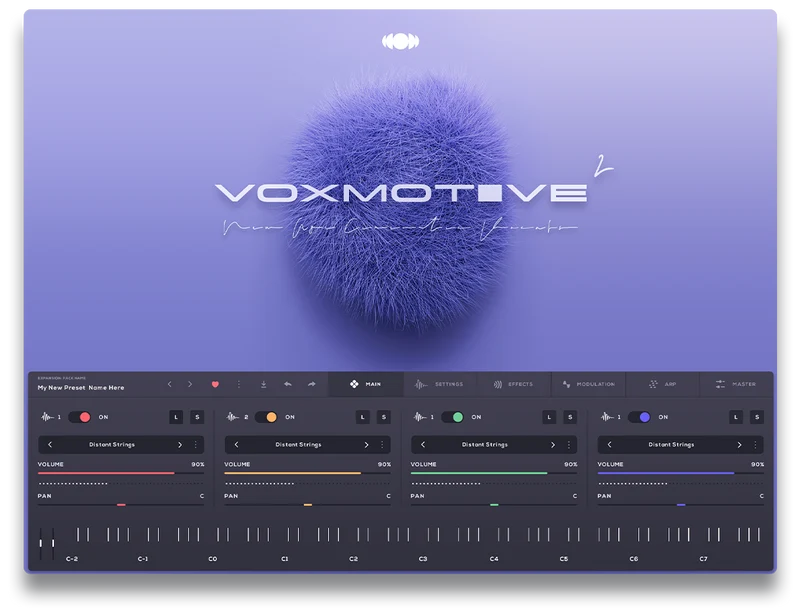Open three-dot menu in green layer's sound selector
The height and width of the screenshot is (610, 800).
coord(569,445)
